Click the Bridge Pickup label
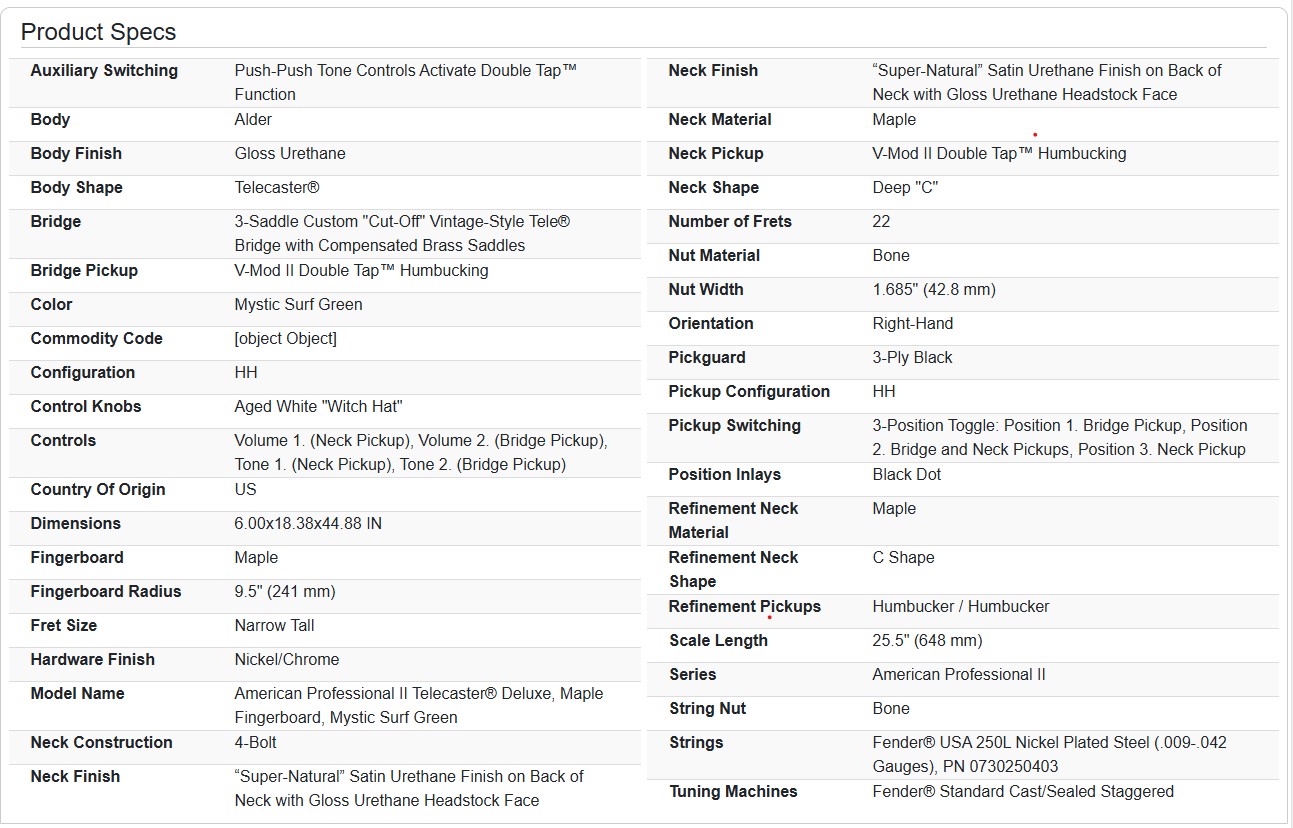1293x828 pixels. click(x=84, y=271)
